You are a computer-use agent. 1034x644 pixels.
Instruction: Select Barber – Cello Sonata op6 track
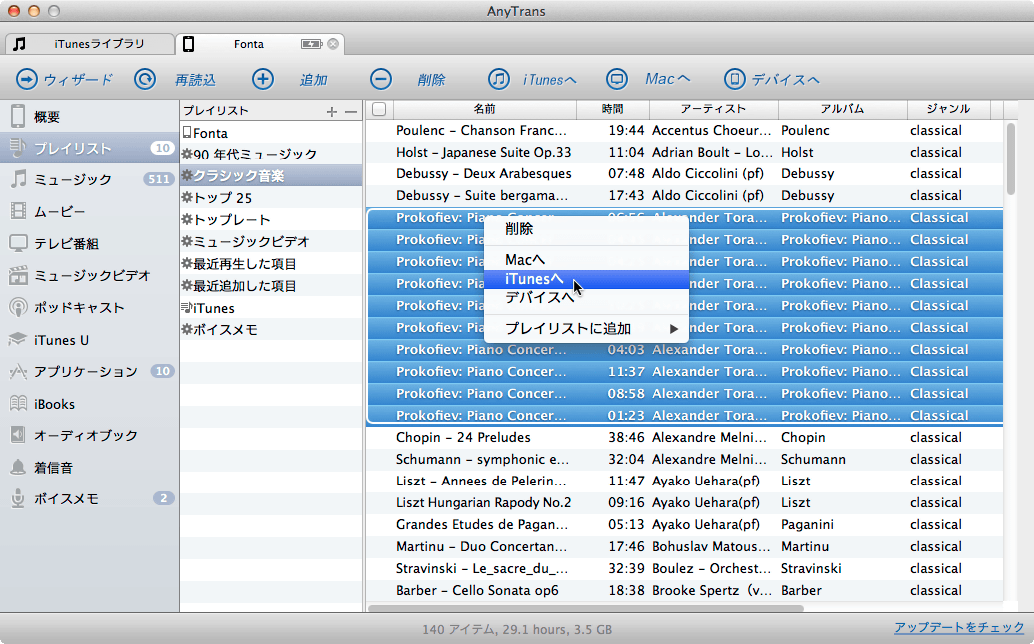tap(684, 591)
